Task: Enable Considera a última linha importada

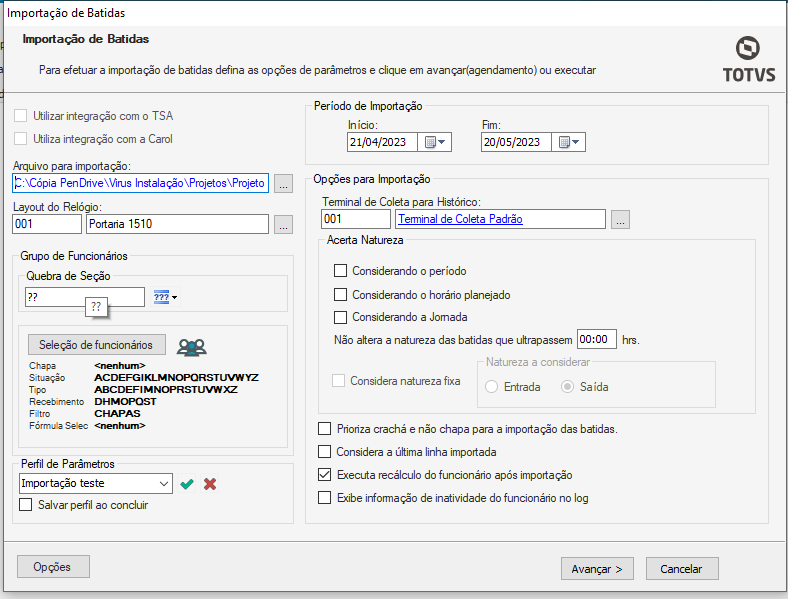Action: [x=324, y=452]
